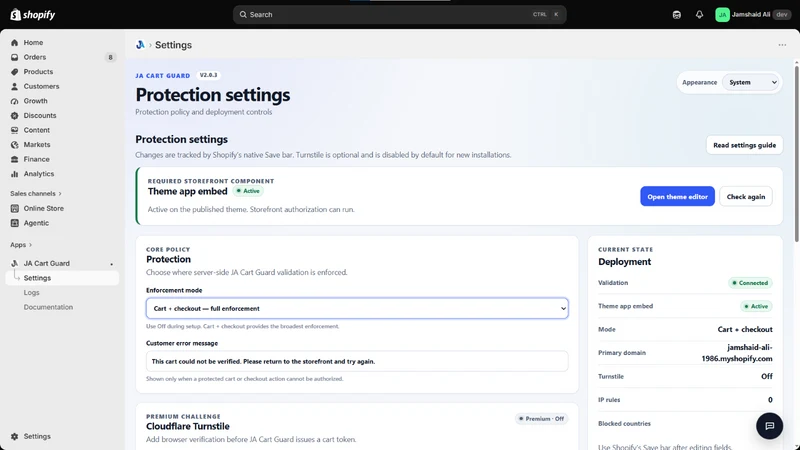Open the Logs subpage
This screenshot has height=450, width=800.
[31, 293]
